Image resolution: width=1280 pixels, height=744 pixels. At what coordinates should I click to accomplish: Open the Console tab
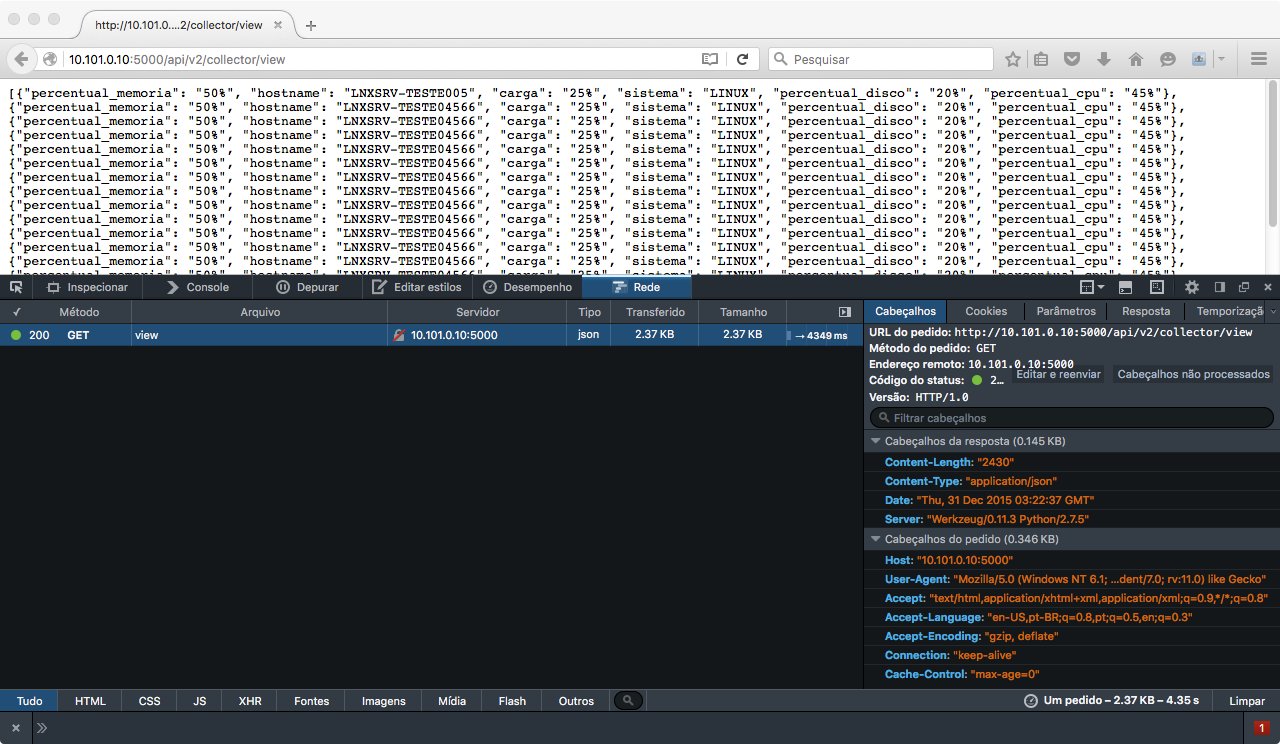tap(198, 287)
